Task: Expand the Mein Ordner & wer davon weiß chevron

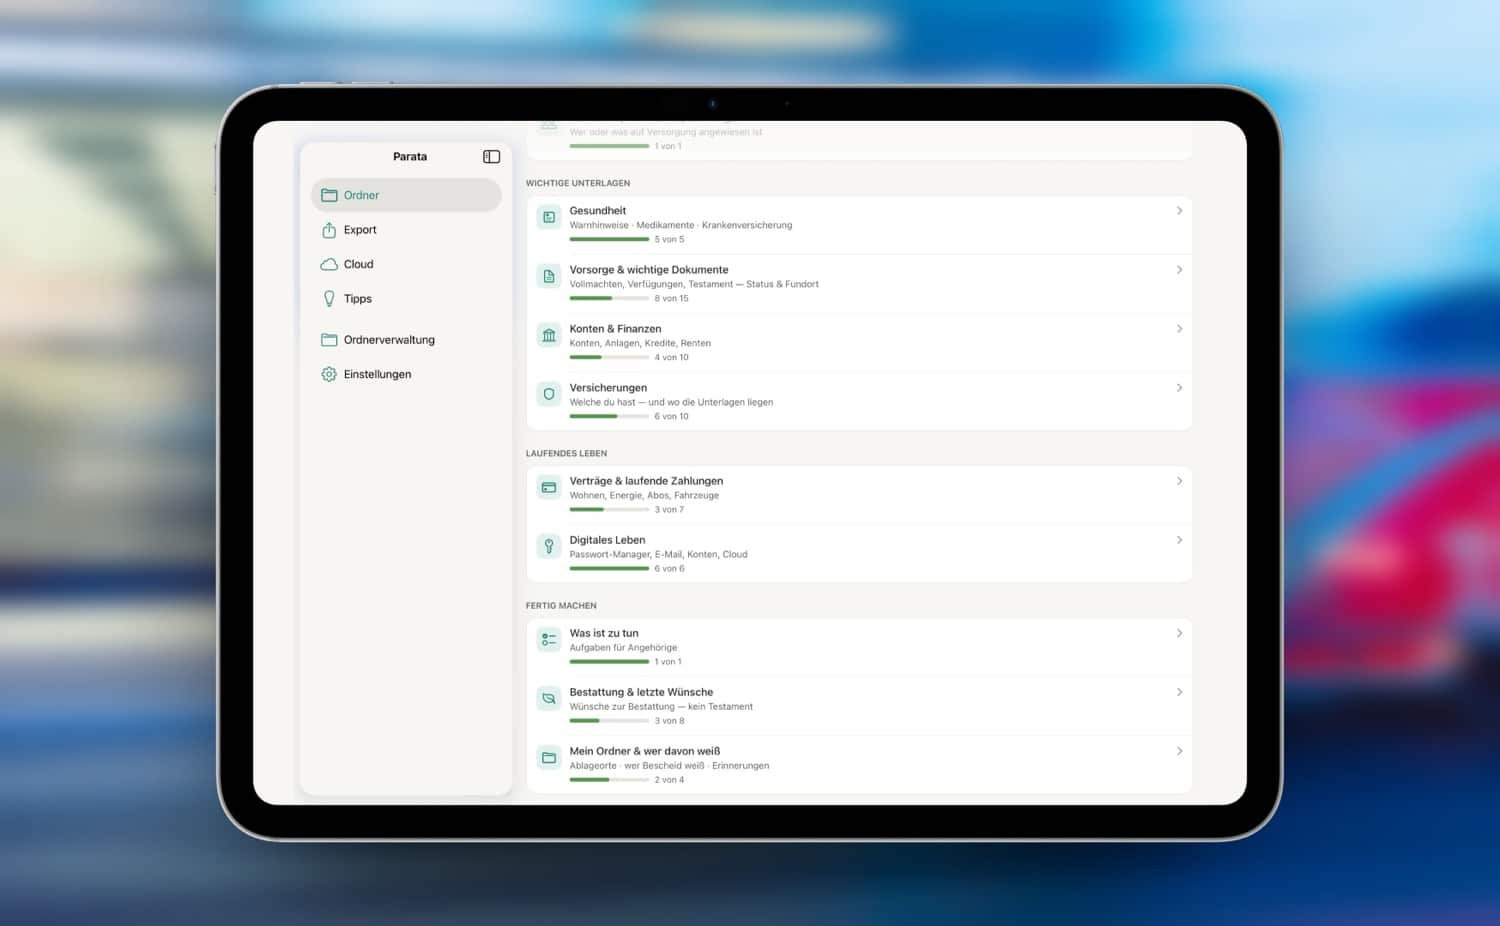Action: 1180,751
